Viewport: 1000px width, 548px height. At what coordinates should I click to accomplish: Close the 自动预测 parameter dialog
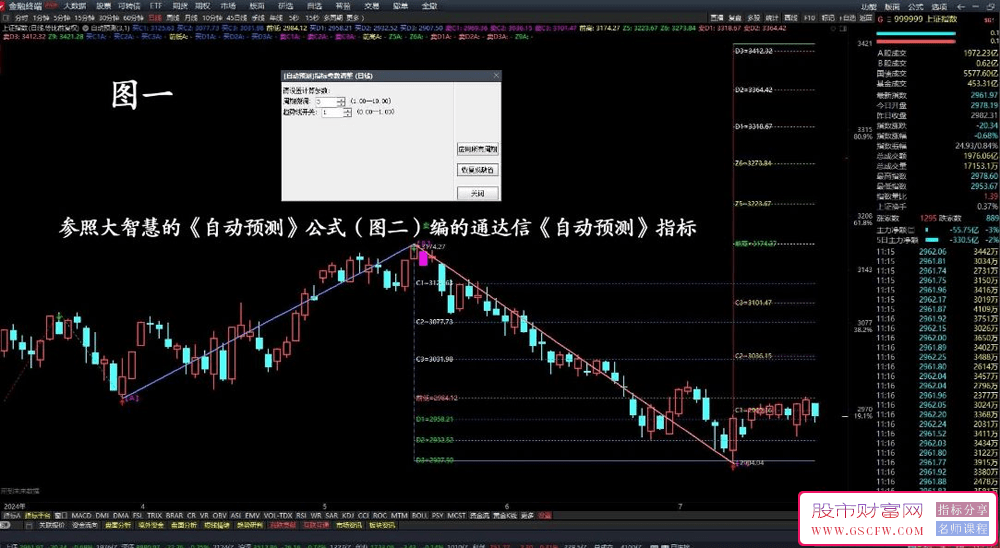496,75
